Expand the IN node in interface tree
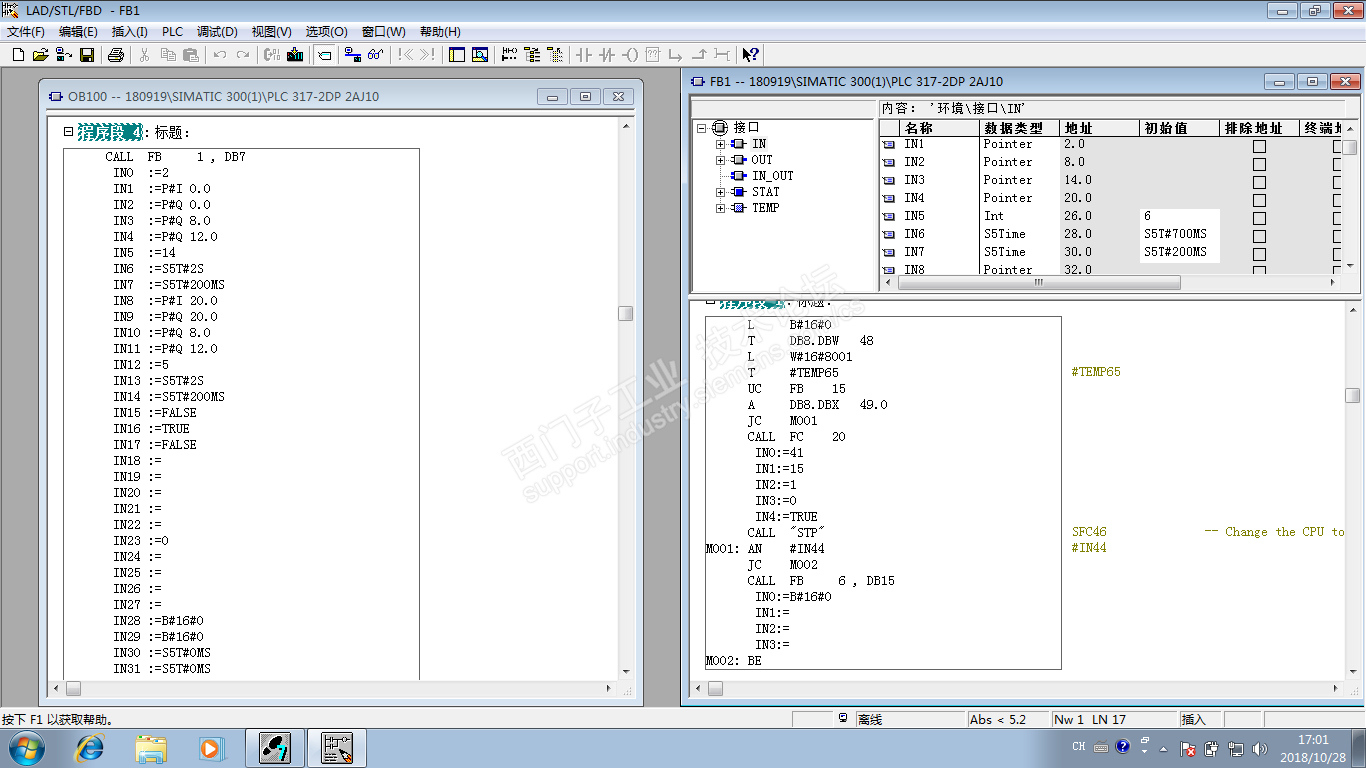Viewport: 1366px width, 768px height. pos(720,144)
